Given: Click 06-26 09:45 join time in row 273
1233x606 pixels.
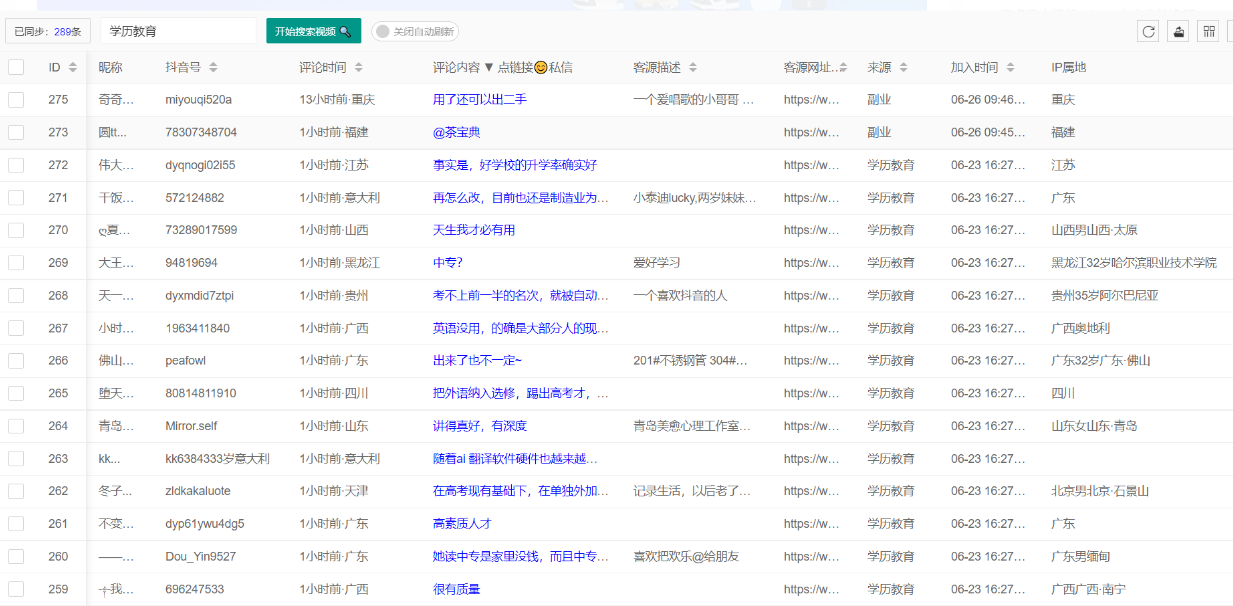Looking at the screenshot, I should point(988,132).
